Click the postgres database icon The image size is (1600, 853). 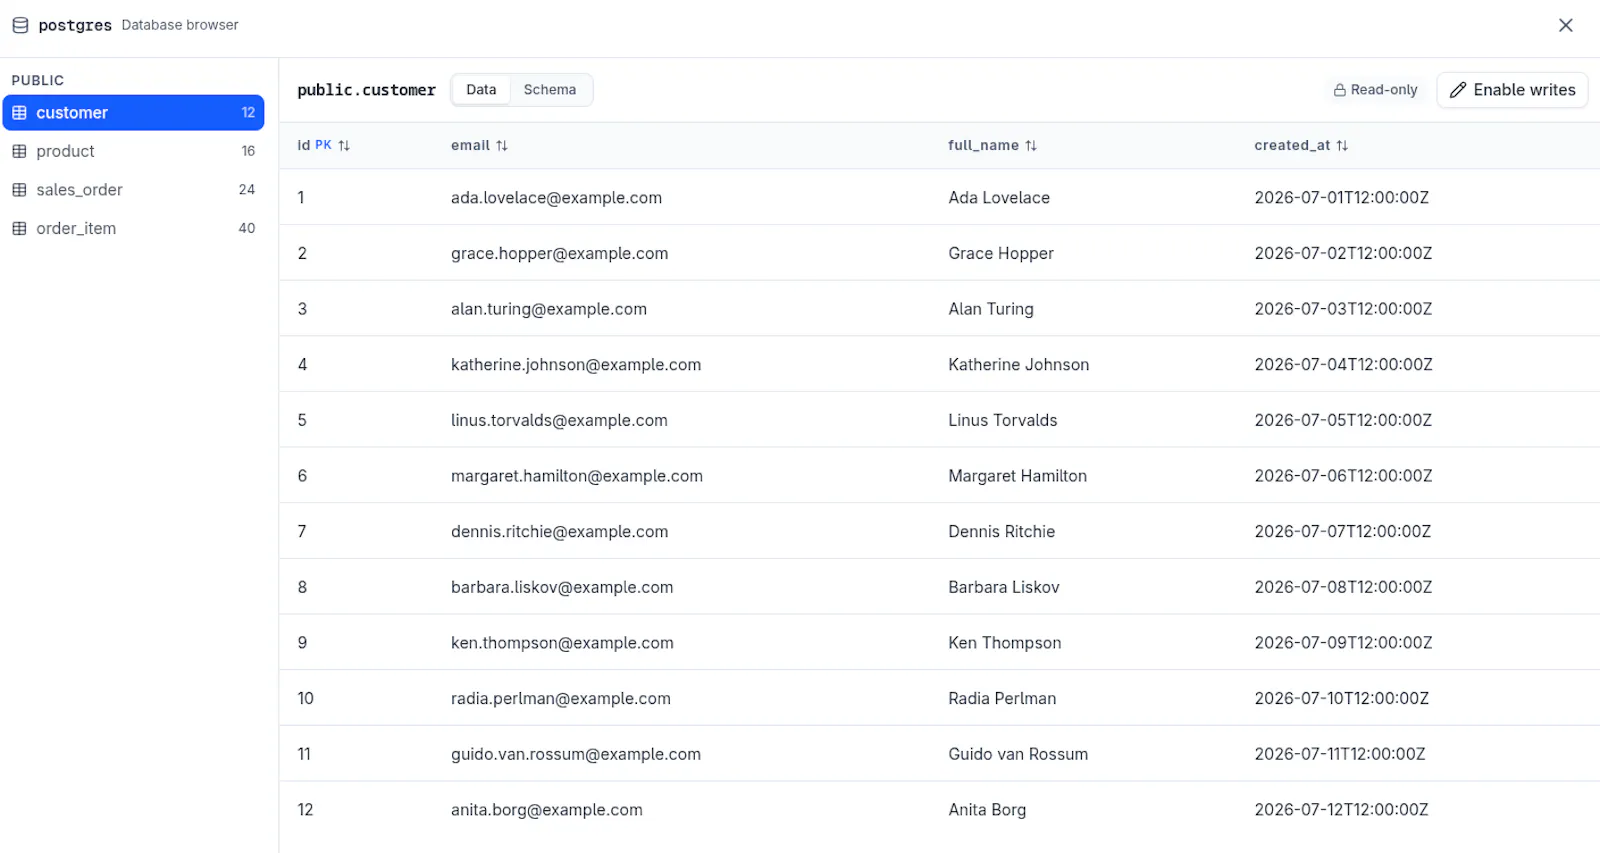(20, 25)
